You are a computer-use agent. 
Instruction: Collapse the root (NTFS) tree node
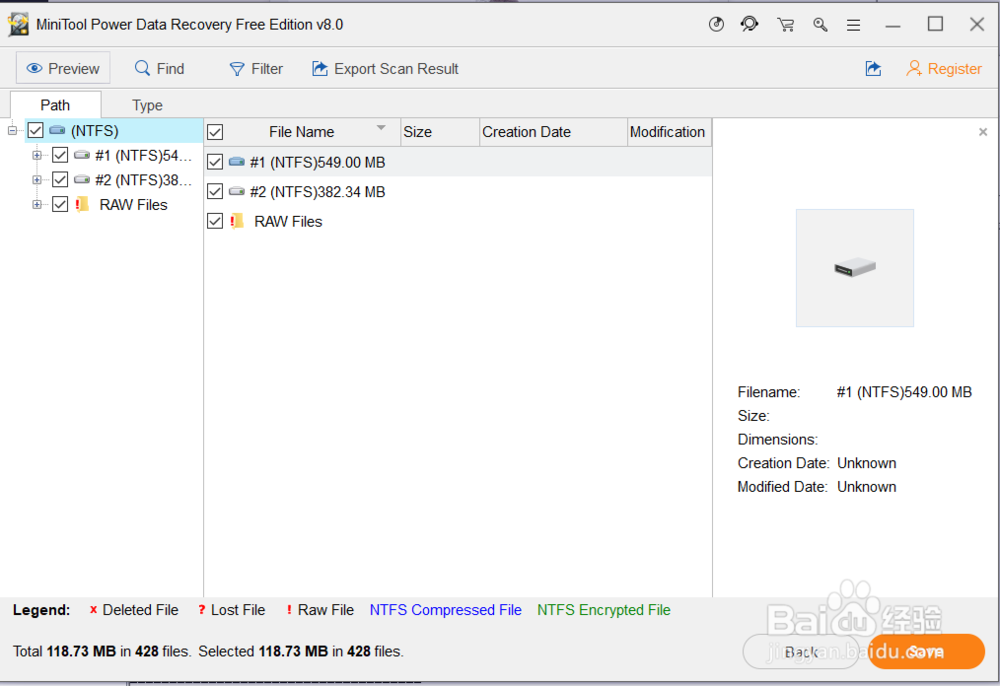click(11, 131)
